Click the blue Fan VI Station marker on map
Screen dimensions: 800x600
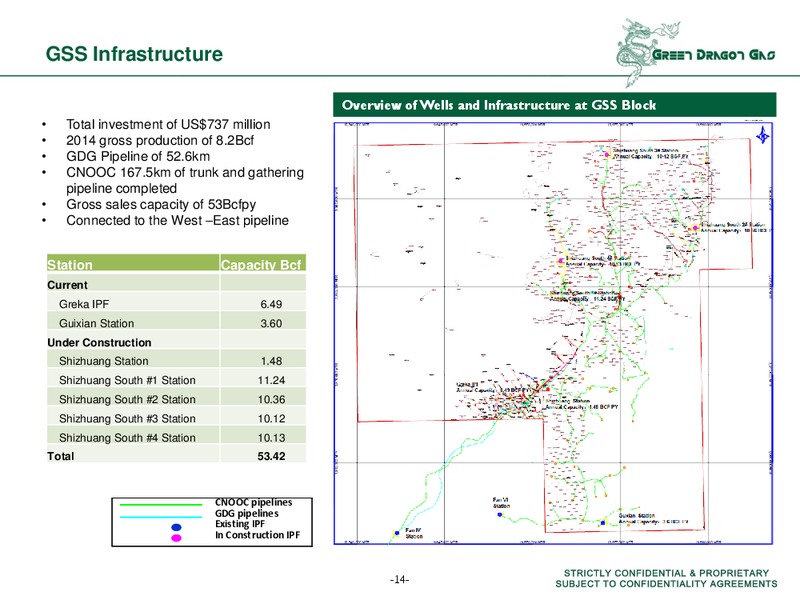(500, 515)
